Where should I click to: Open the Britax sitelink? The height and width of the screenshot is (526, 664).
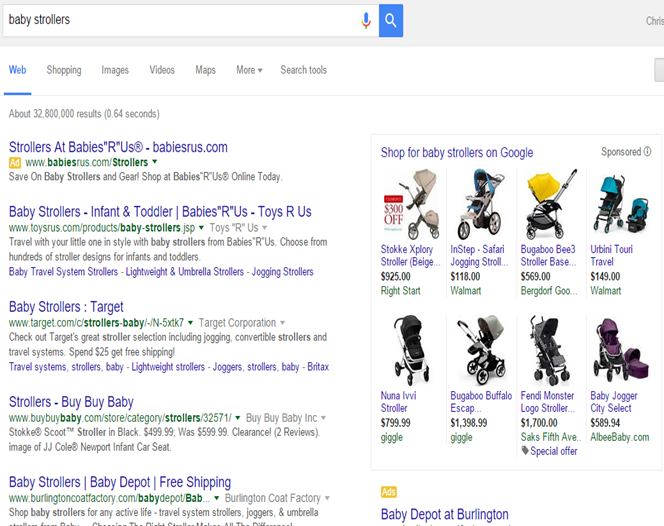pos(318,367)
